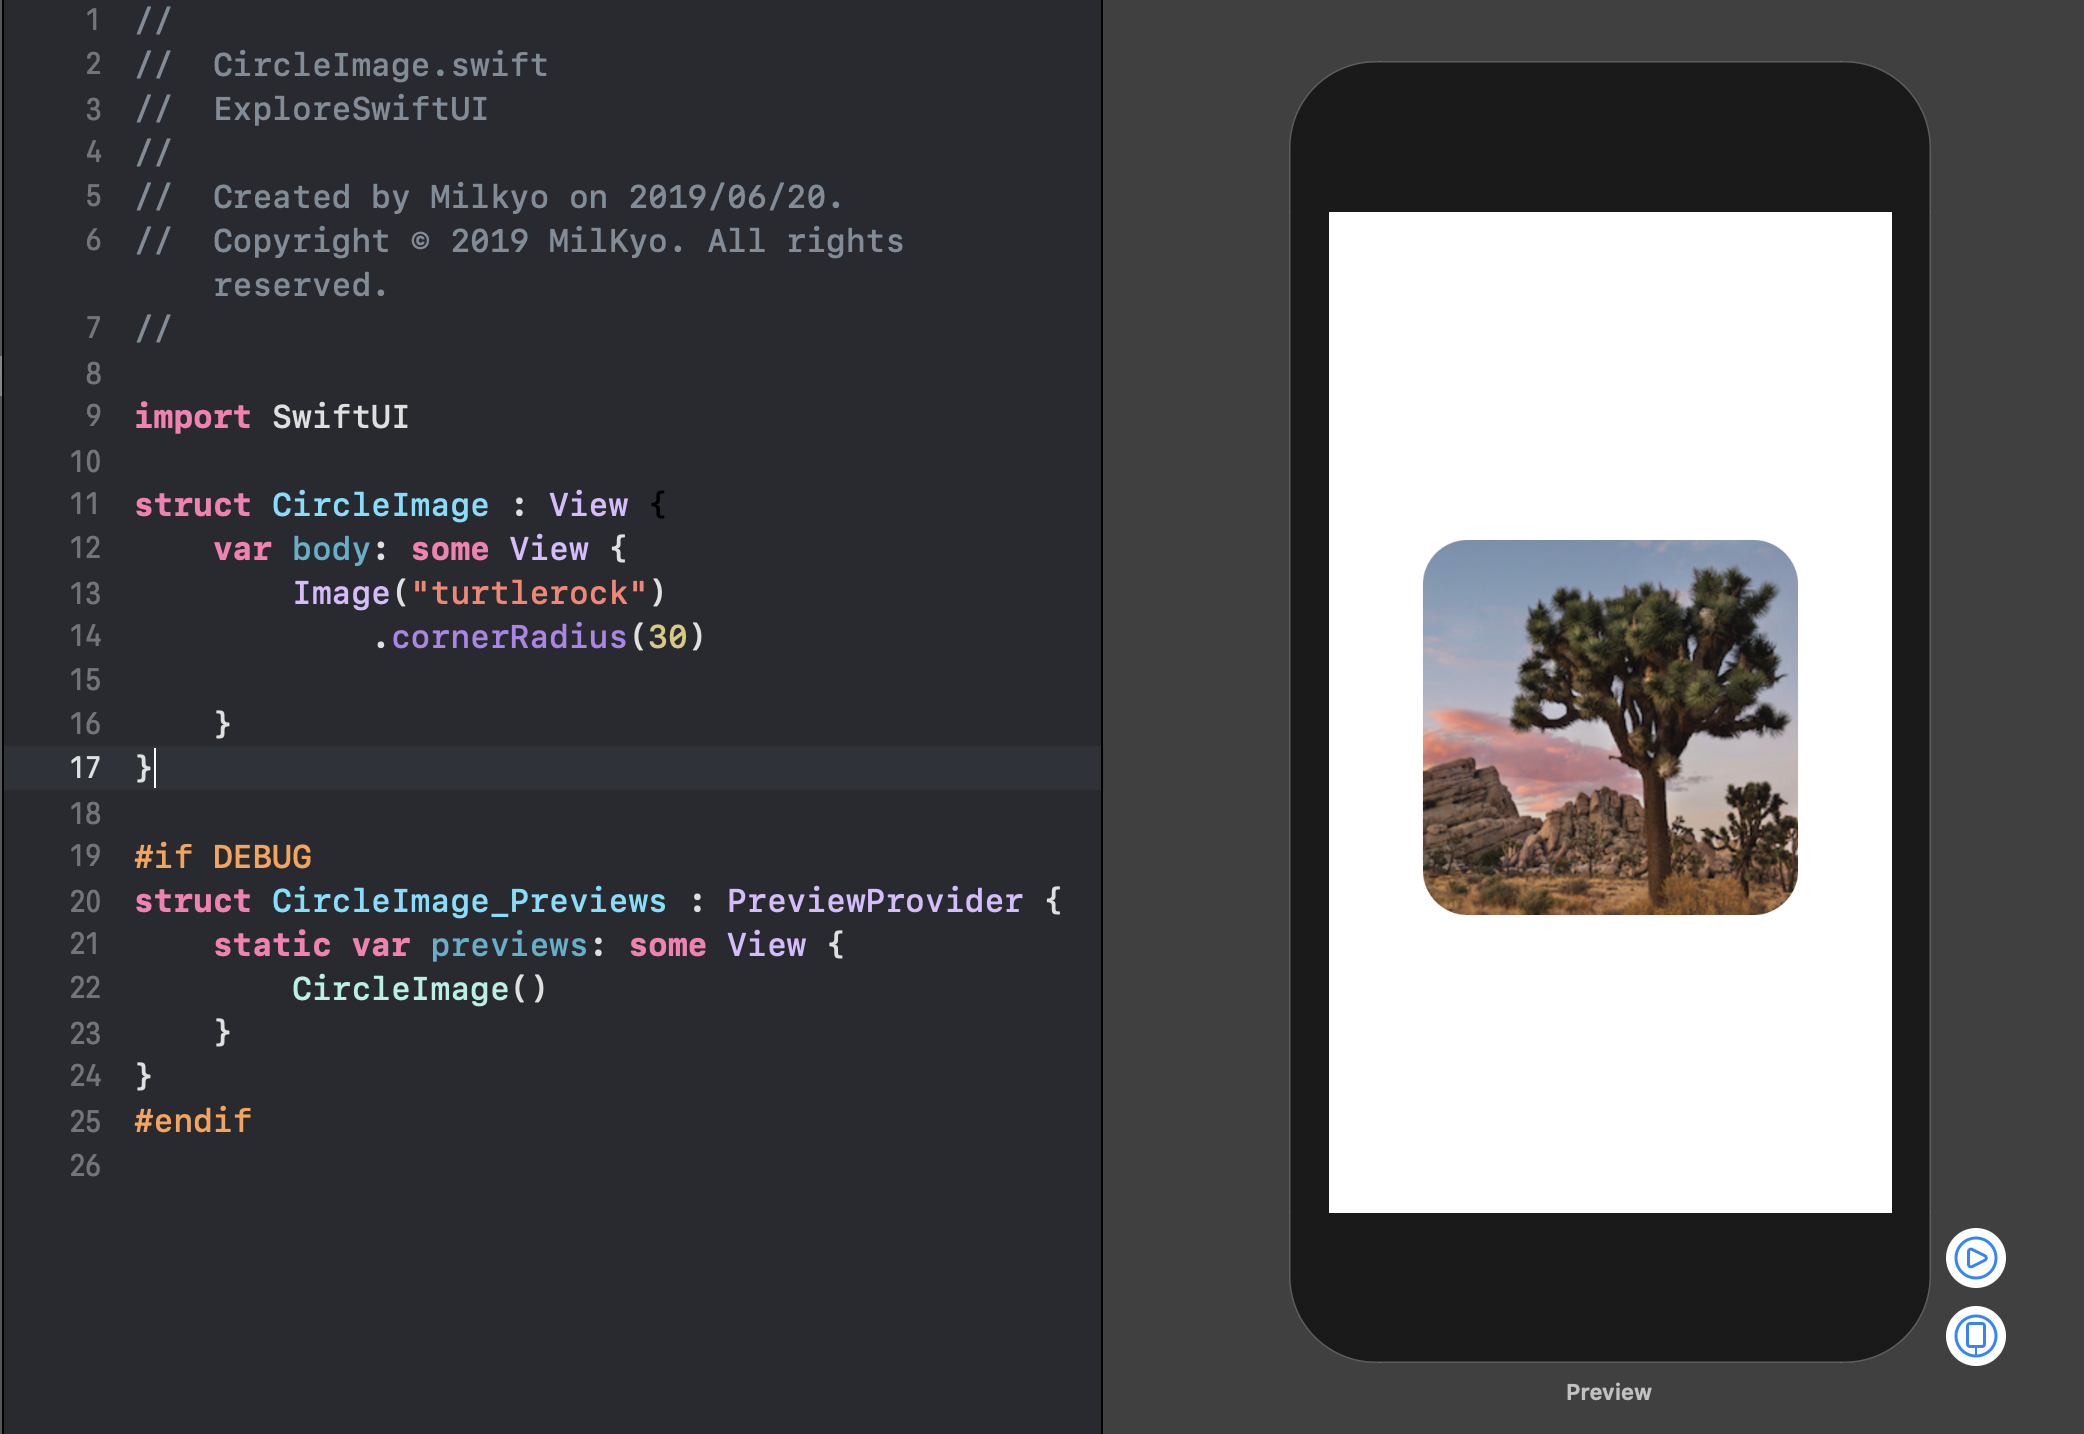
Task: Click line number 17 in the gutter
Action: pyautogui.click(x=85, y=768)
